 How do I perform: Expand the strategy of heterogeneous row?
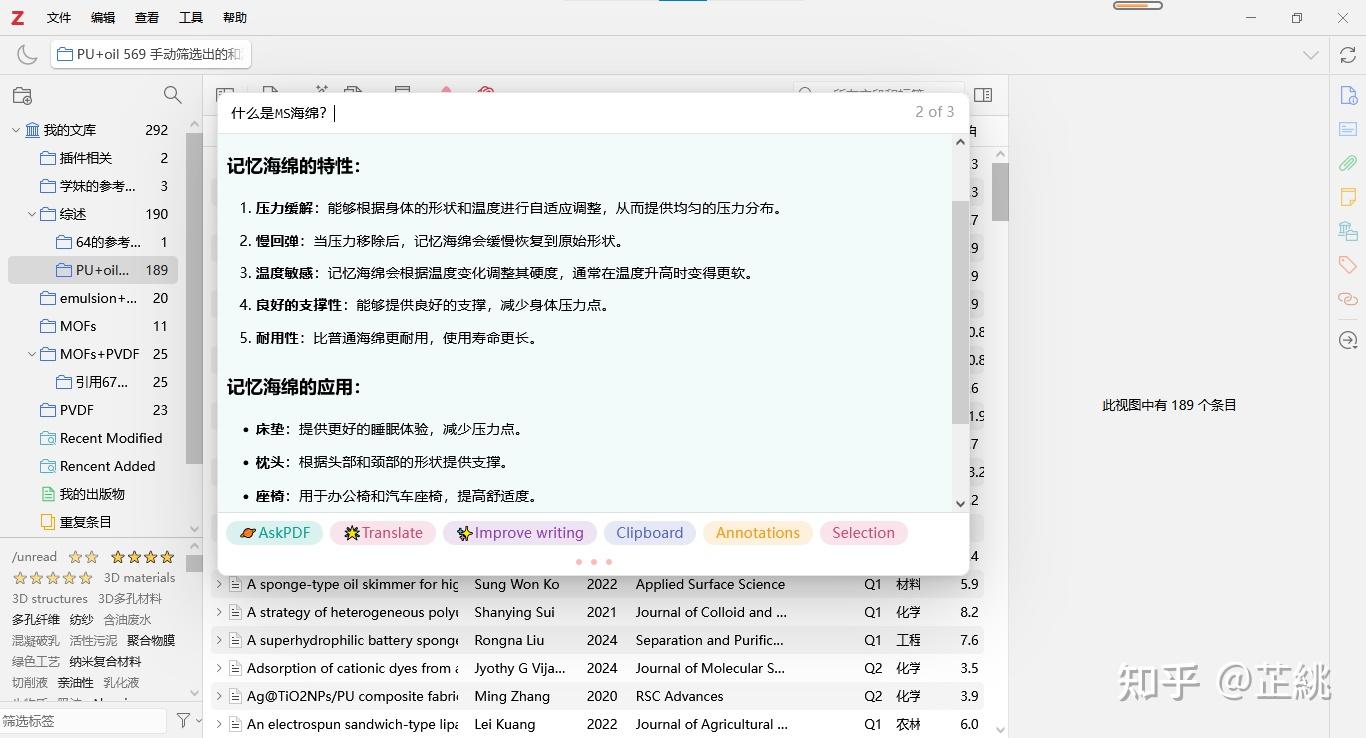pyautogui.click(x=220, y=612)
